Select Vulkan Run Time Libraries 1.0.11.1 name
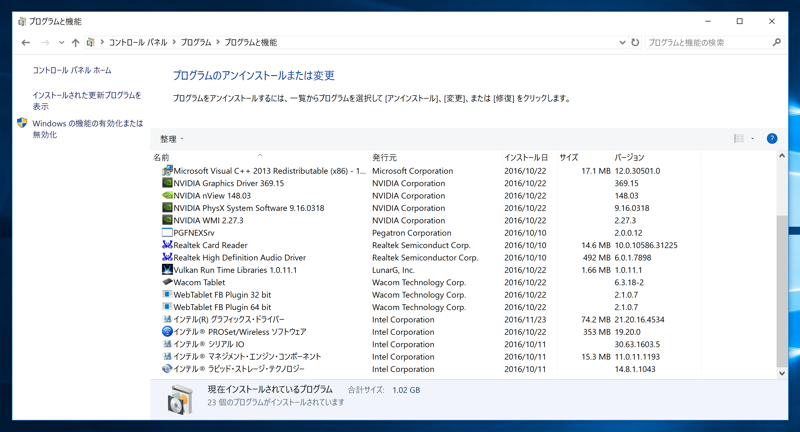The width and height of the screenshot is (800, 432). click(x=235, y=270)
